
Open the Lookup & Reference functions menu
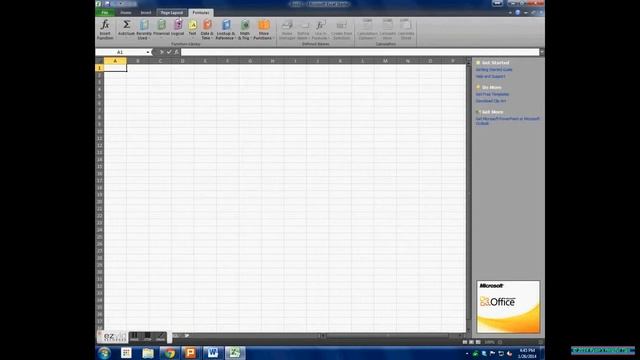226,29
